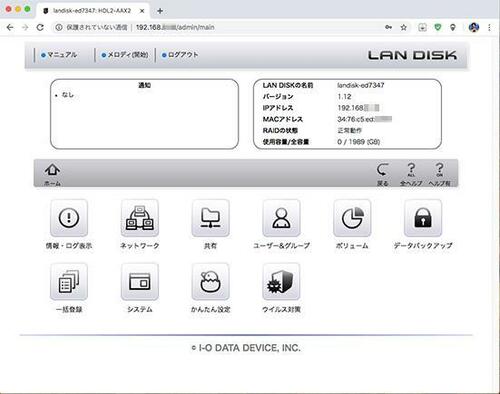
Task: Click the saved password key icon
Action: click(388, 27)
